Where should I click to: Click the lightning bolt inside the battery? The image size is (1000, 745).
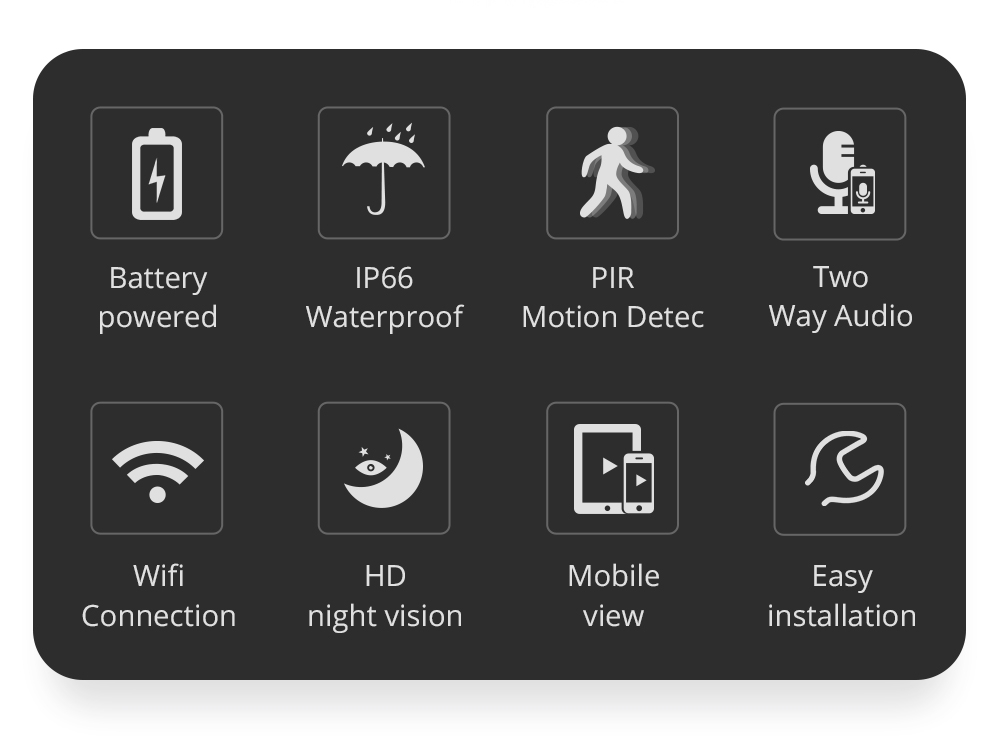pos(157,179)
